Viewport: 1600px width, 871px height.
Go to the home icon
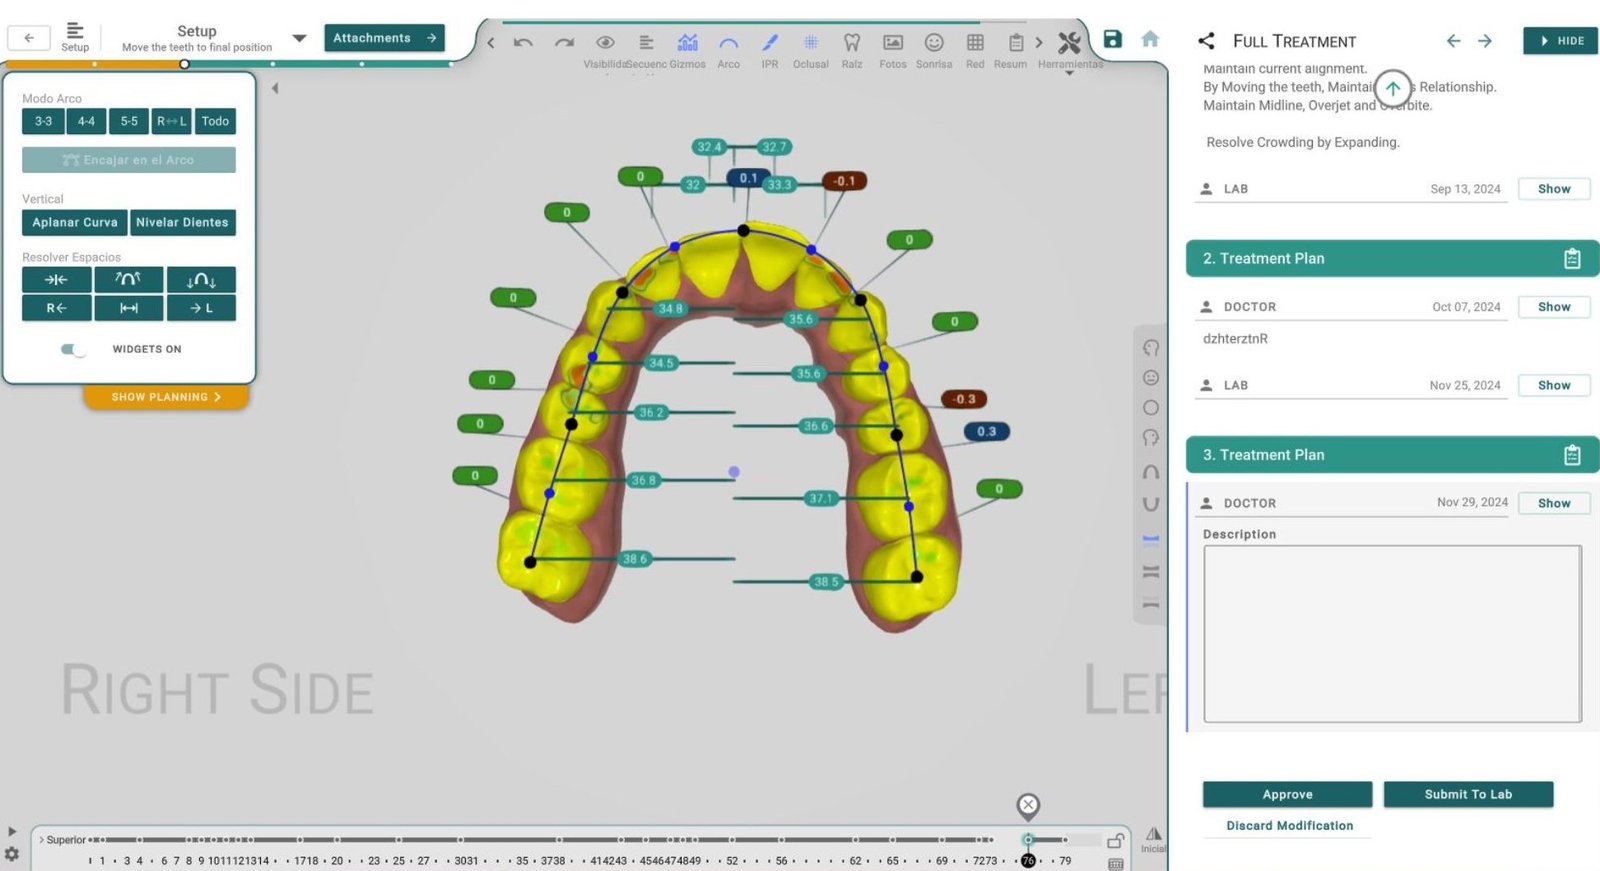pos(1150,39)
